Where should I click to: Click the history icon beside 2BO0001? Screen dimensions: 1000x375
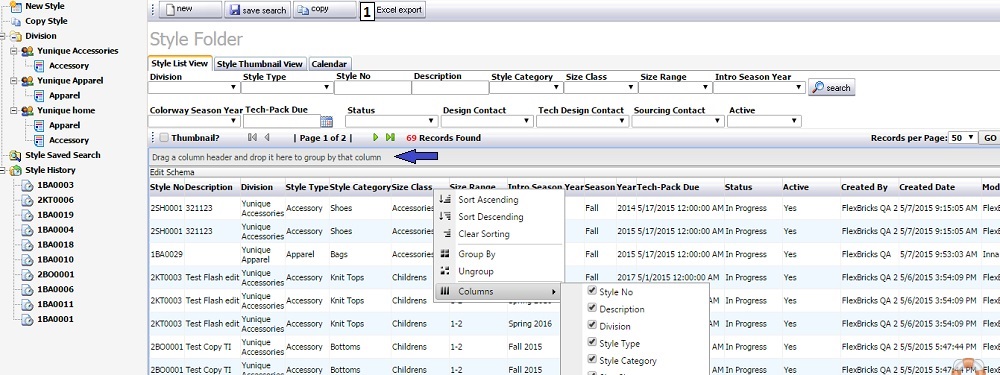[27, 275]
